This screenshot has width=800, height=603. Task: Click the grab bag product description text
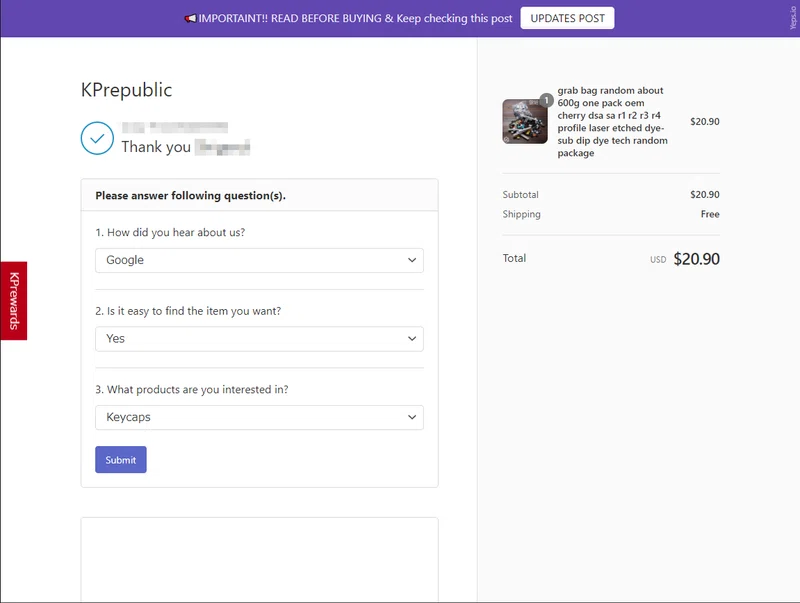pos(612,121)
